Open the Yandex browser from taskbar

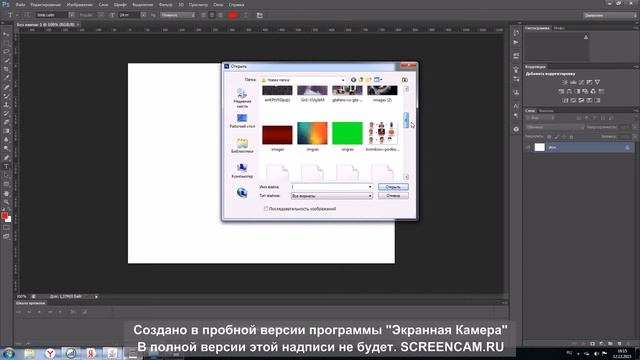pyautogui.click(x=50, y=353)
